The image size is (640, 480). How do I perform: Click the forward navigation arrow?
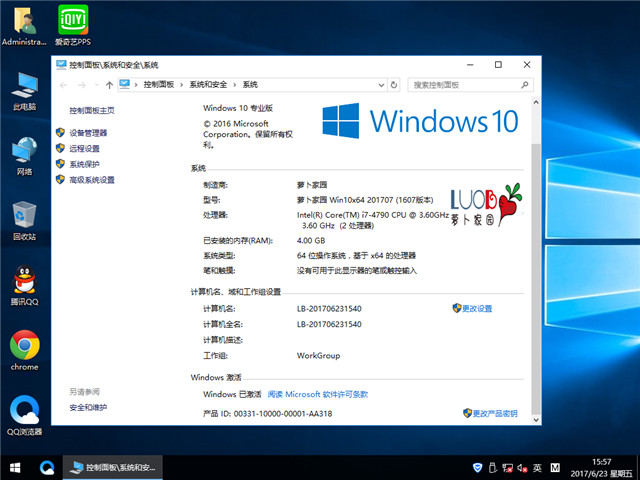82,85
